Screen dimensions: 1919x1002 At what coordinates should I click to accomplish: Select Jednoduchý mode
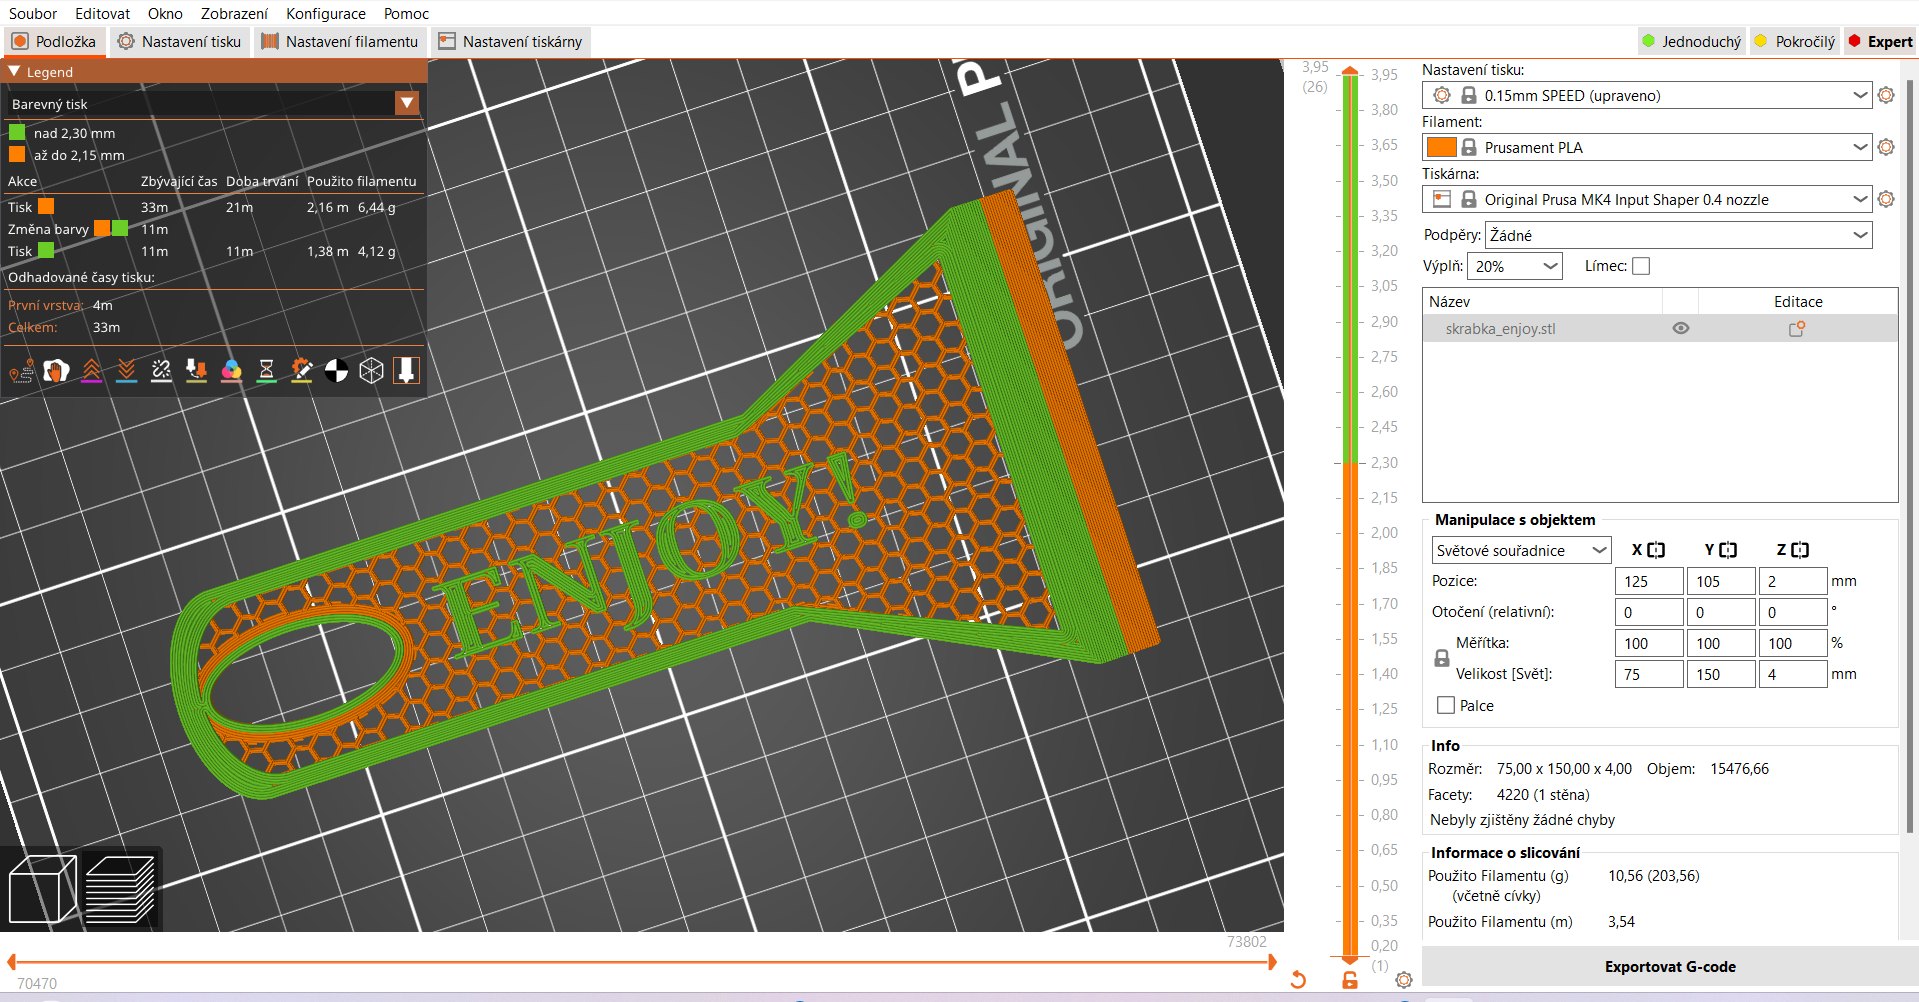(1691, 41)
